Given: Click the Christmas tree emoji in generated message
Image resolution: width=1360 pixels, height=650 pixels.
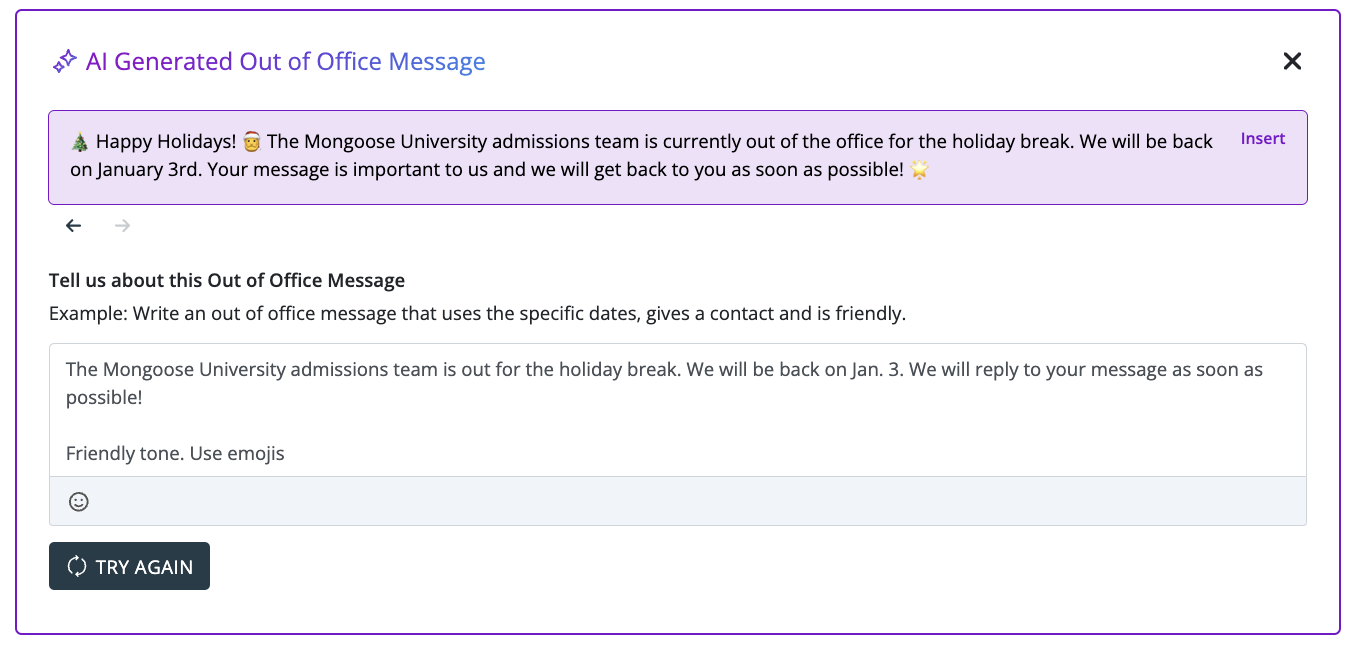Looking at the screenshot, I should (80, 142).
